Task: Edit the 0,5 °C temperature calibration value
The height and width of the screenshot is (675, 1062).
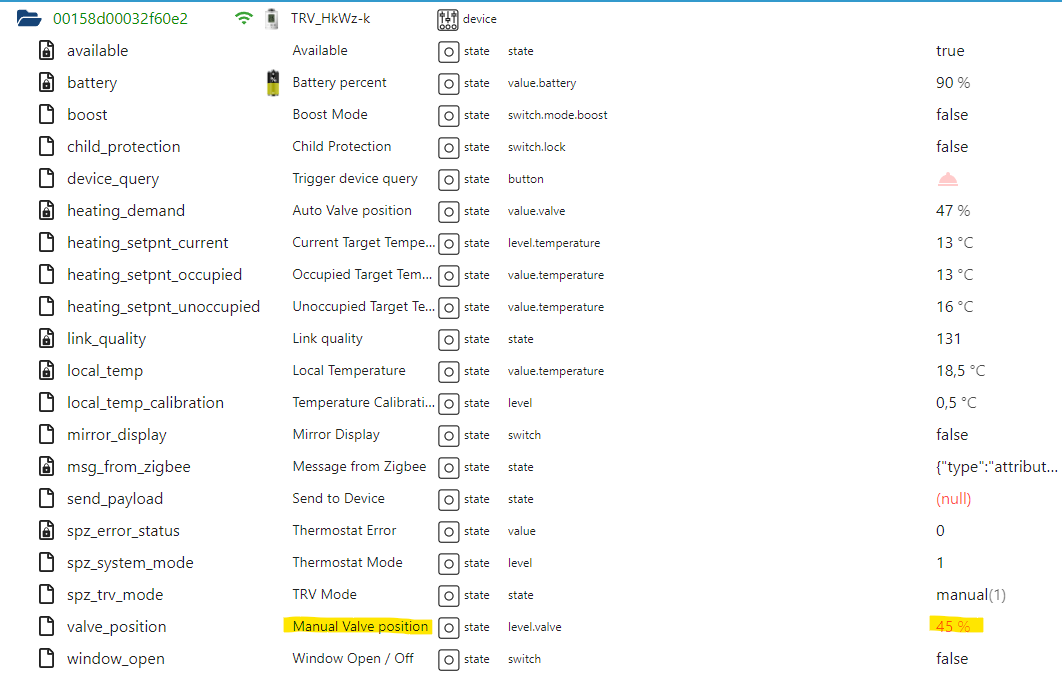Action: (x=956, y=403)
